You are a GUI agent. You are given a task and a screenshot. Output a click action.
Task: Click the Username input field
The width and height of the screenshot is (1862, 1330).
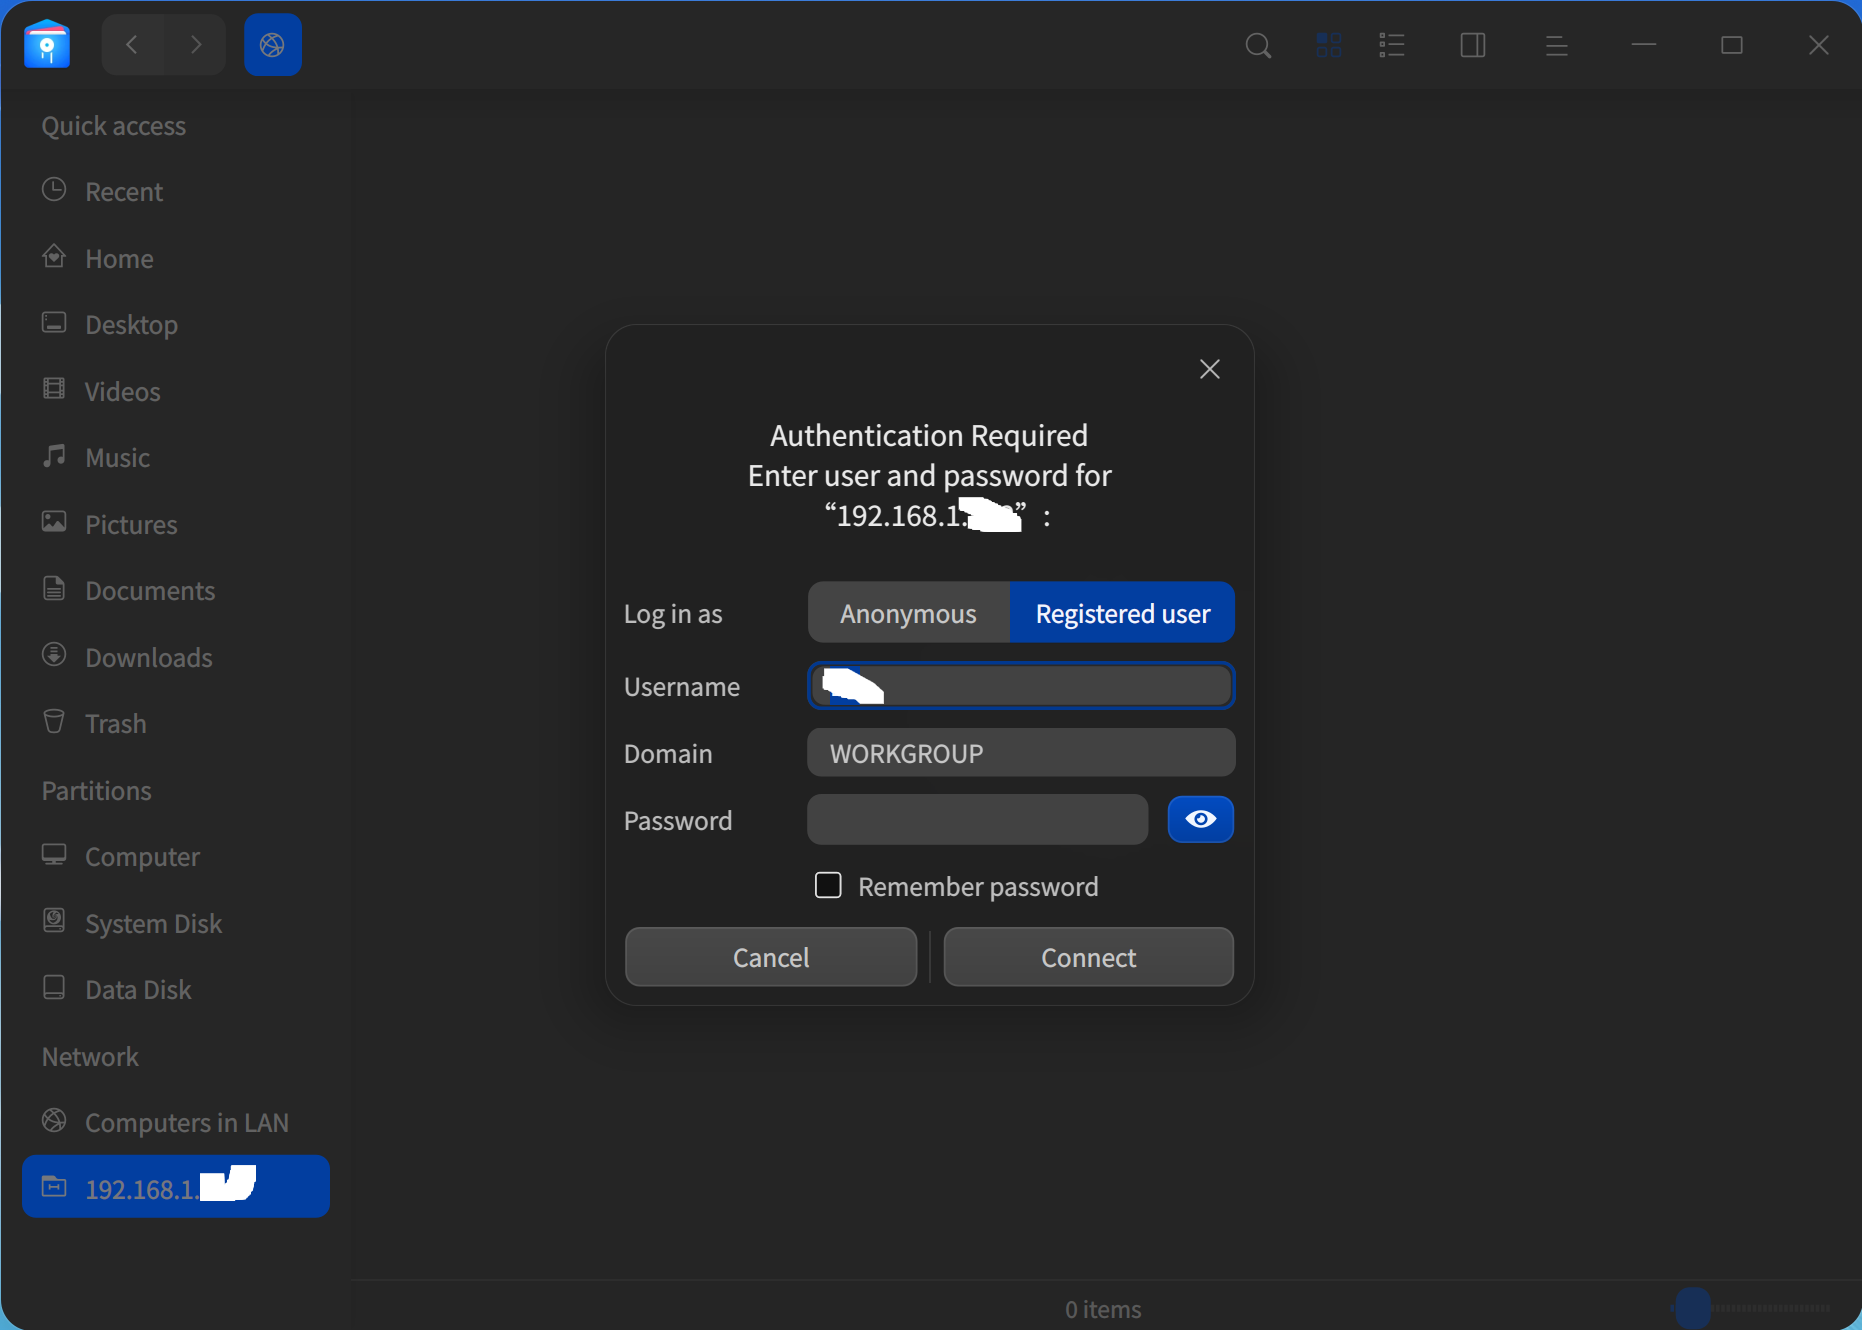pyautogui.click(x=1021, y=686)
